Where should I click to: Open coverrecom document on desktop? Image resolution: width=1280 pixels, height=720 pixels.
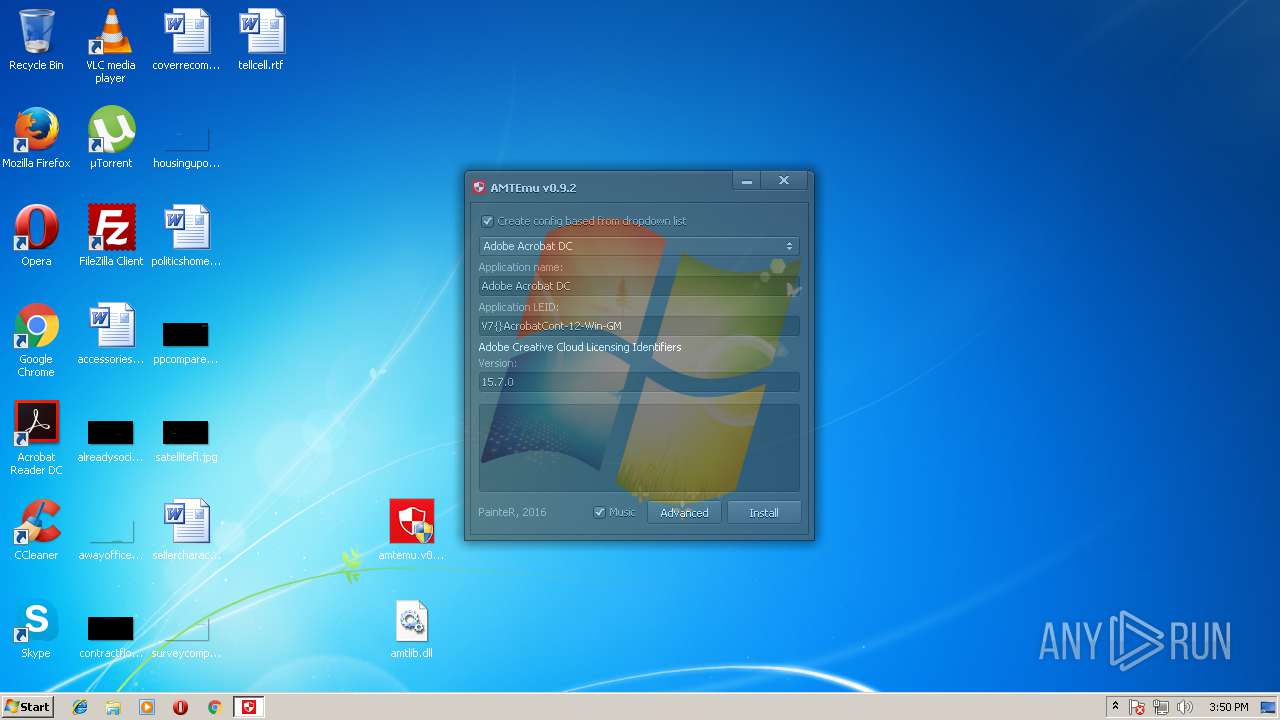tap(186, 40)
